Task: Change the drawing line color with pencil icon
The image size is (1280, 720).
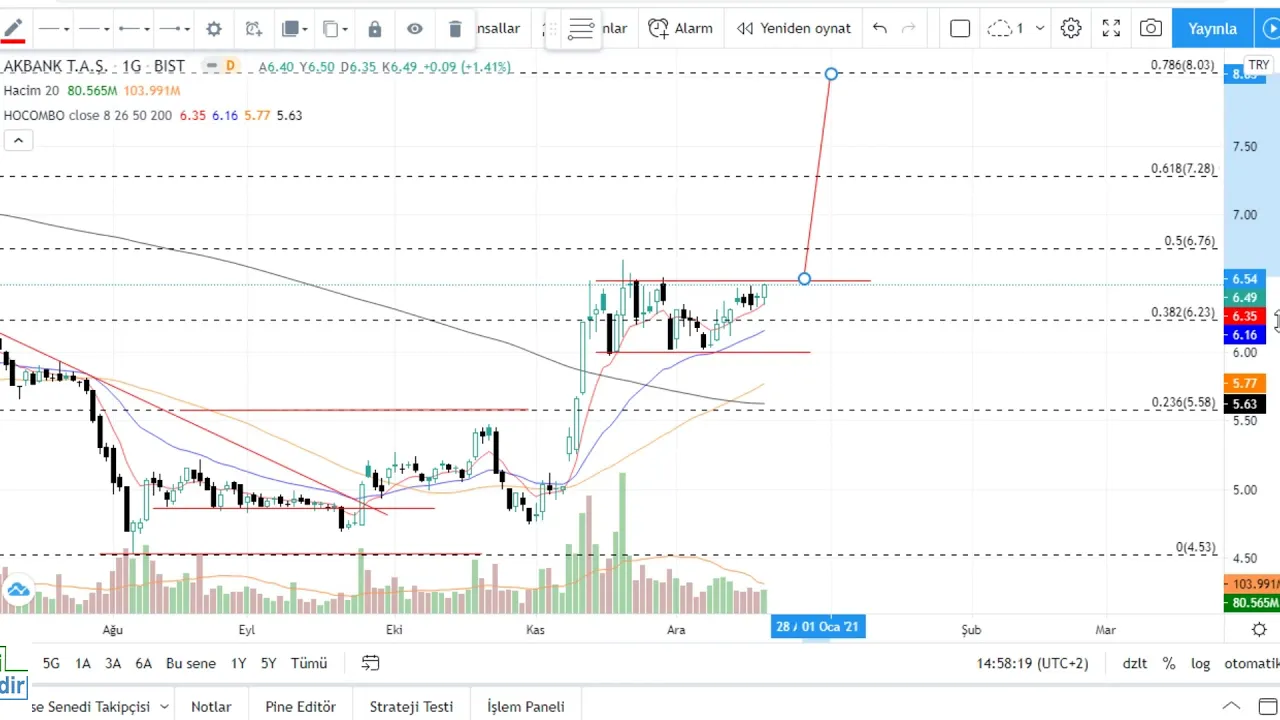Action: tap(14, 29)
